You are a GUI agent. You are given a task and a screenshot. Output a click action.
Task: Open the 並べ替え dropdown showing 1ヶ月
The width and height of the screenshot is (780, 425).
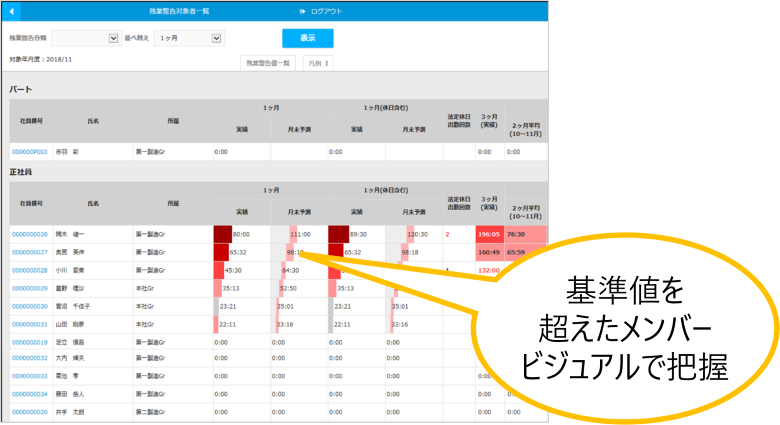coord(190,38)
